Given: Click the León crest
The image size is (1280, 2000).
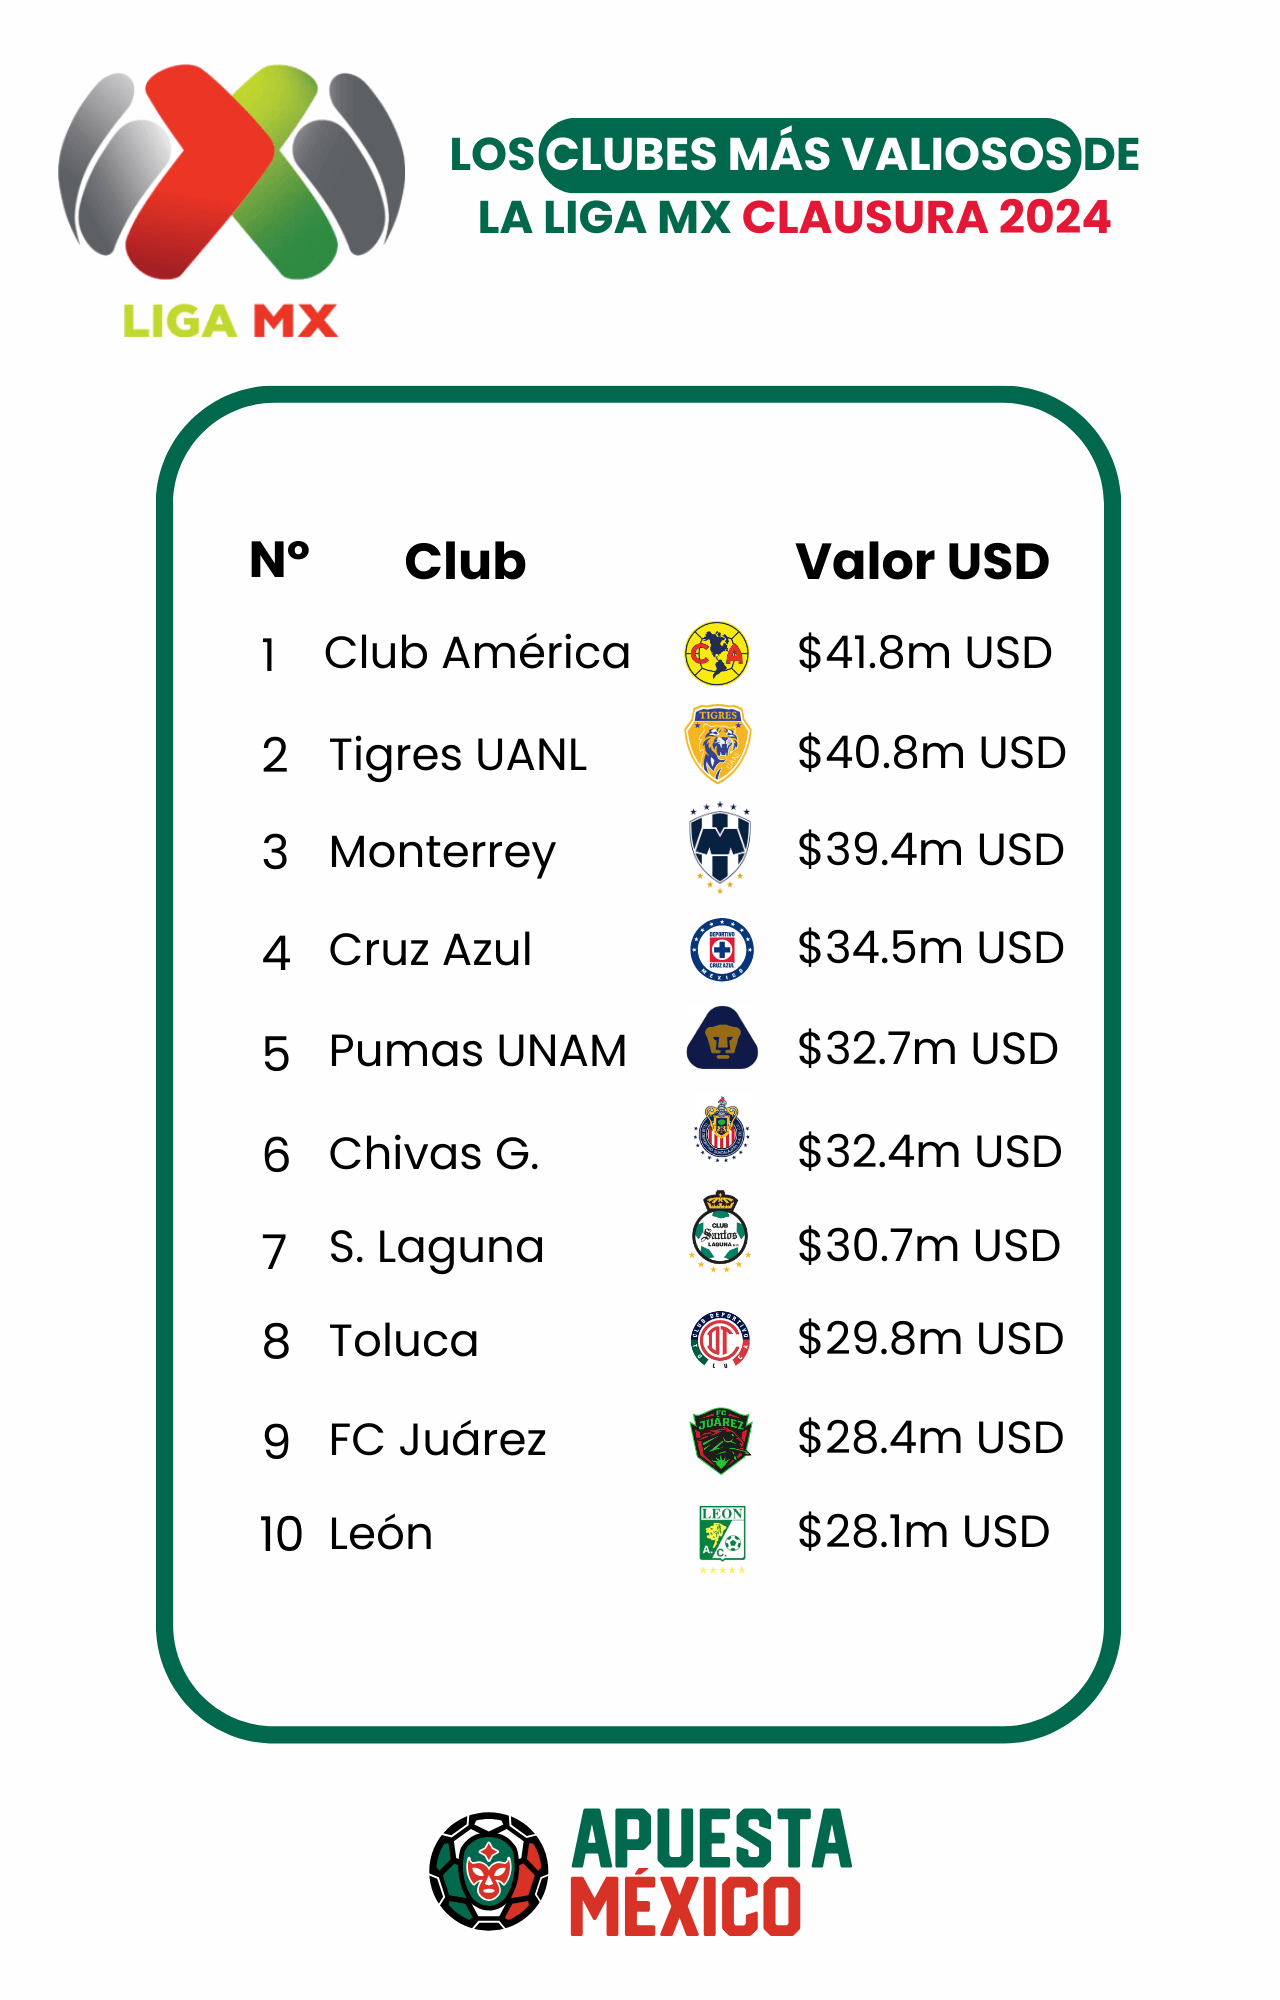Looking at the screenshot, I should pyautogui.click(x=722, y=1539).
